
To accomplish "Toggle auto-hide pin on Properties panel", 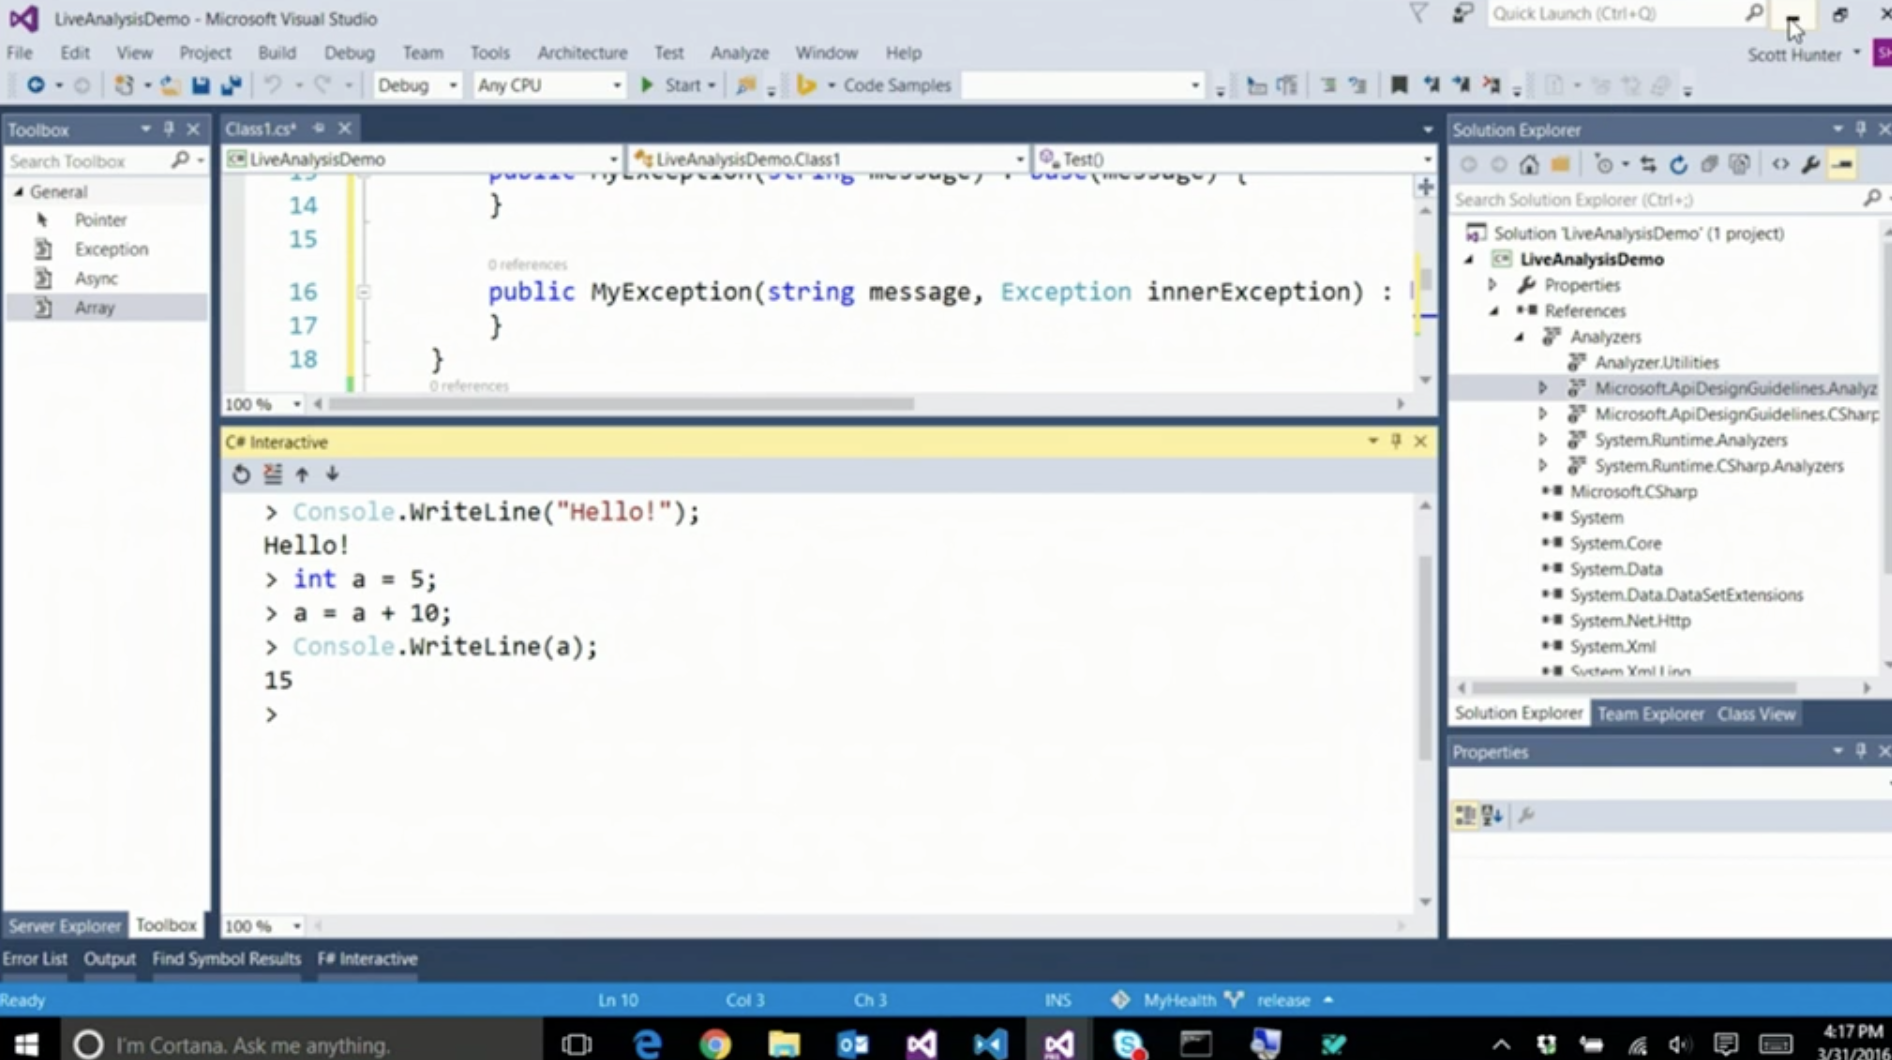I will [1860, 751].
